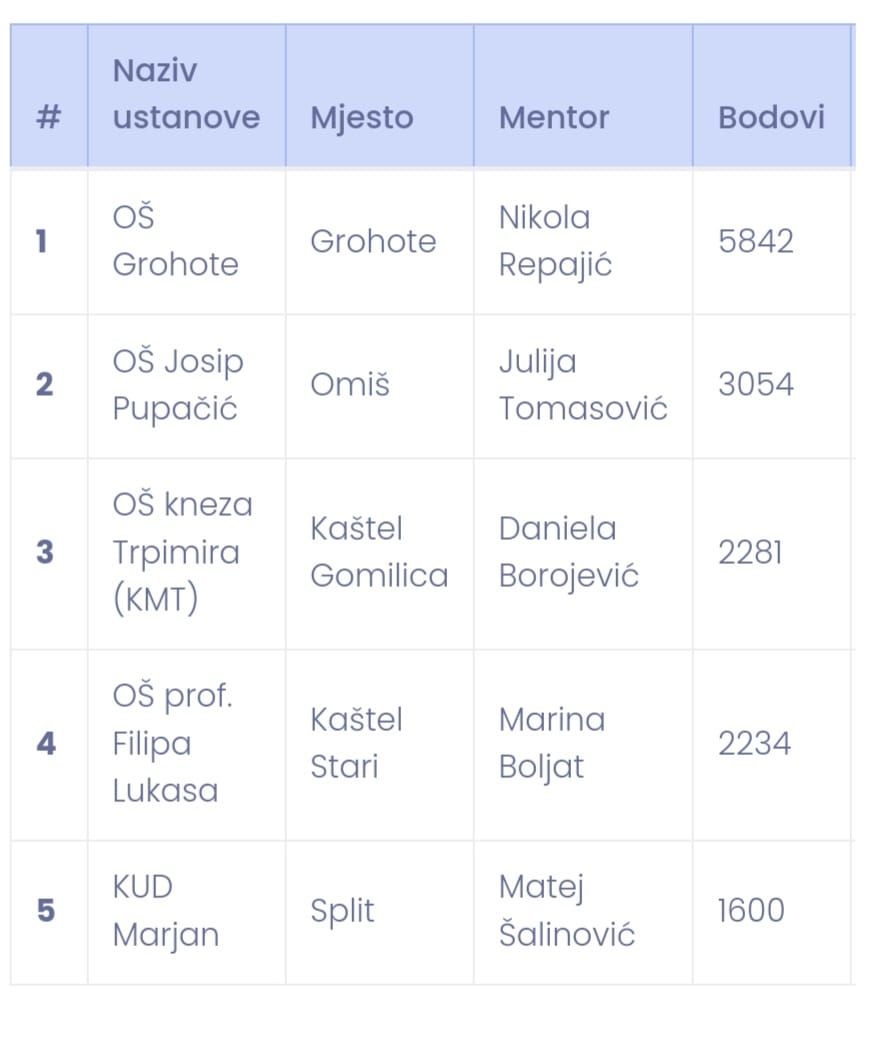Click the Mjesto column header
The height and width of the screenshot is (1041, 880).
tap(380, 94)
